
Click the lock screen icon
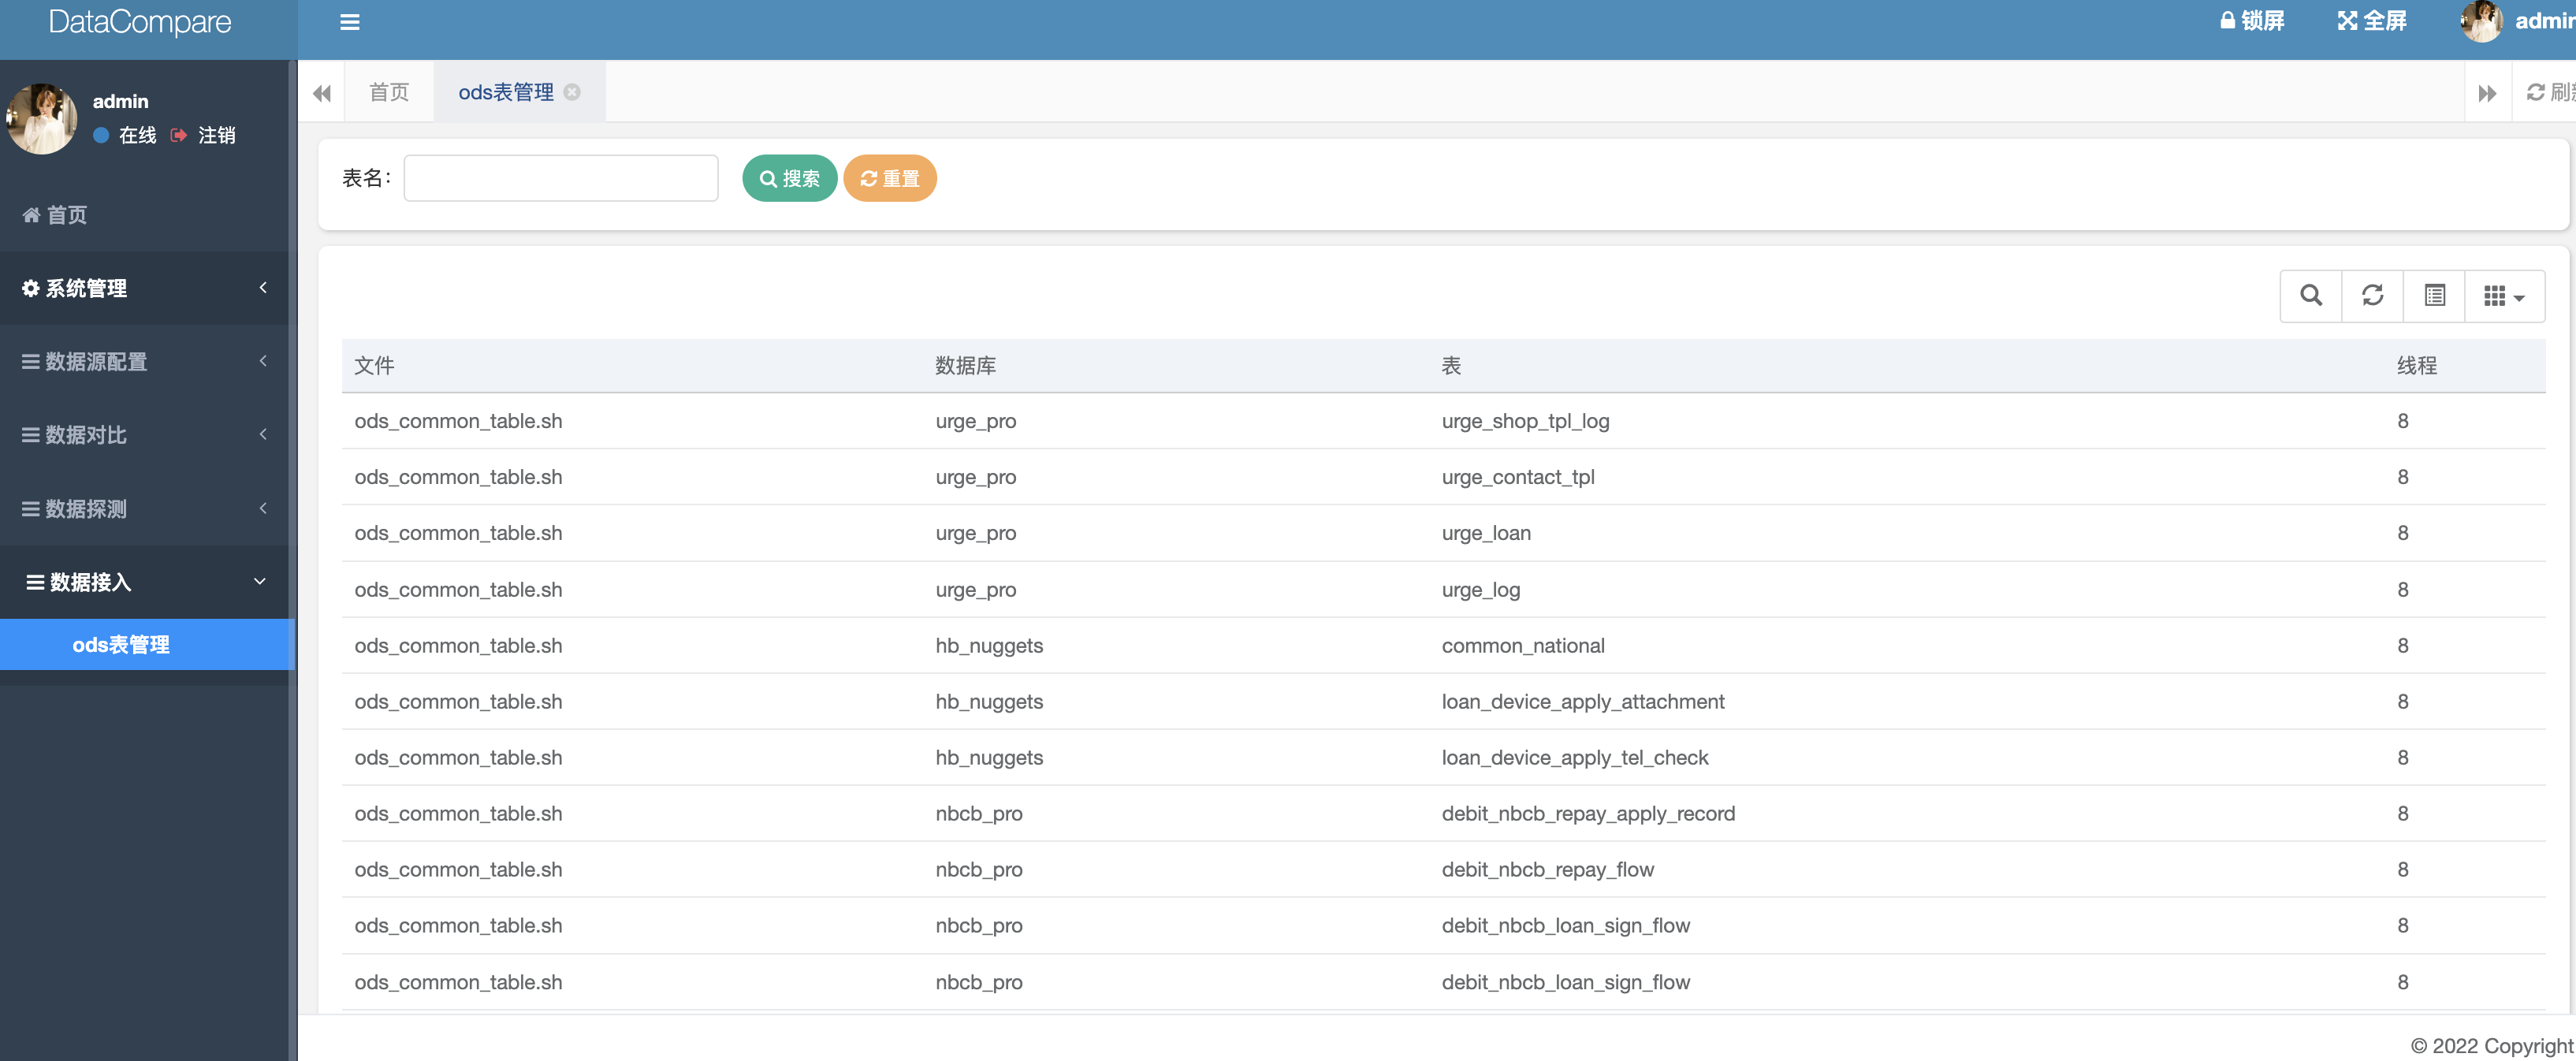tap(2227, 21)
